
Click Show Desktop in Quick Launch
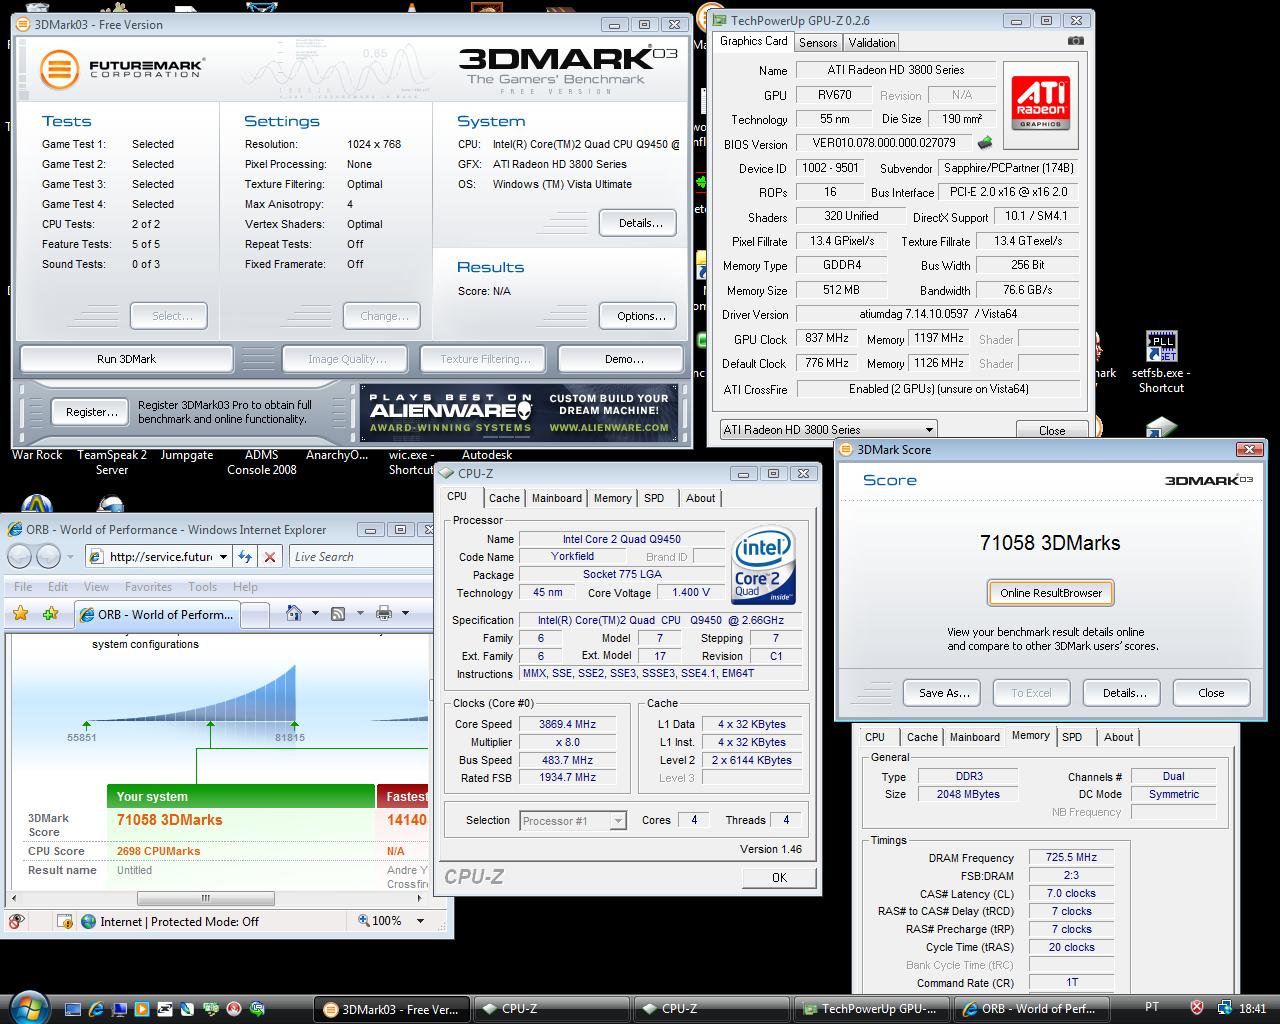tap(73, 1009)
